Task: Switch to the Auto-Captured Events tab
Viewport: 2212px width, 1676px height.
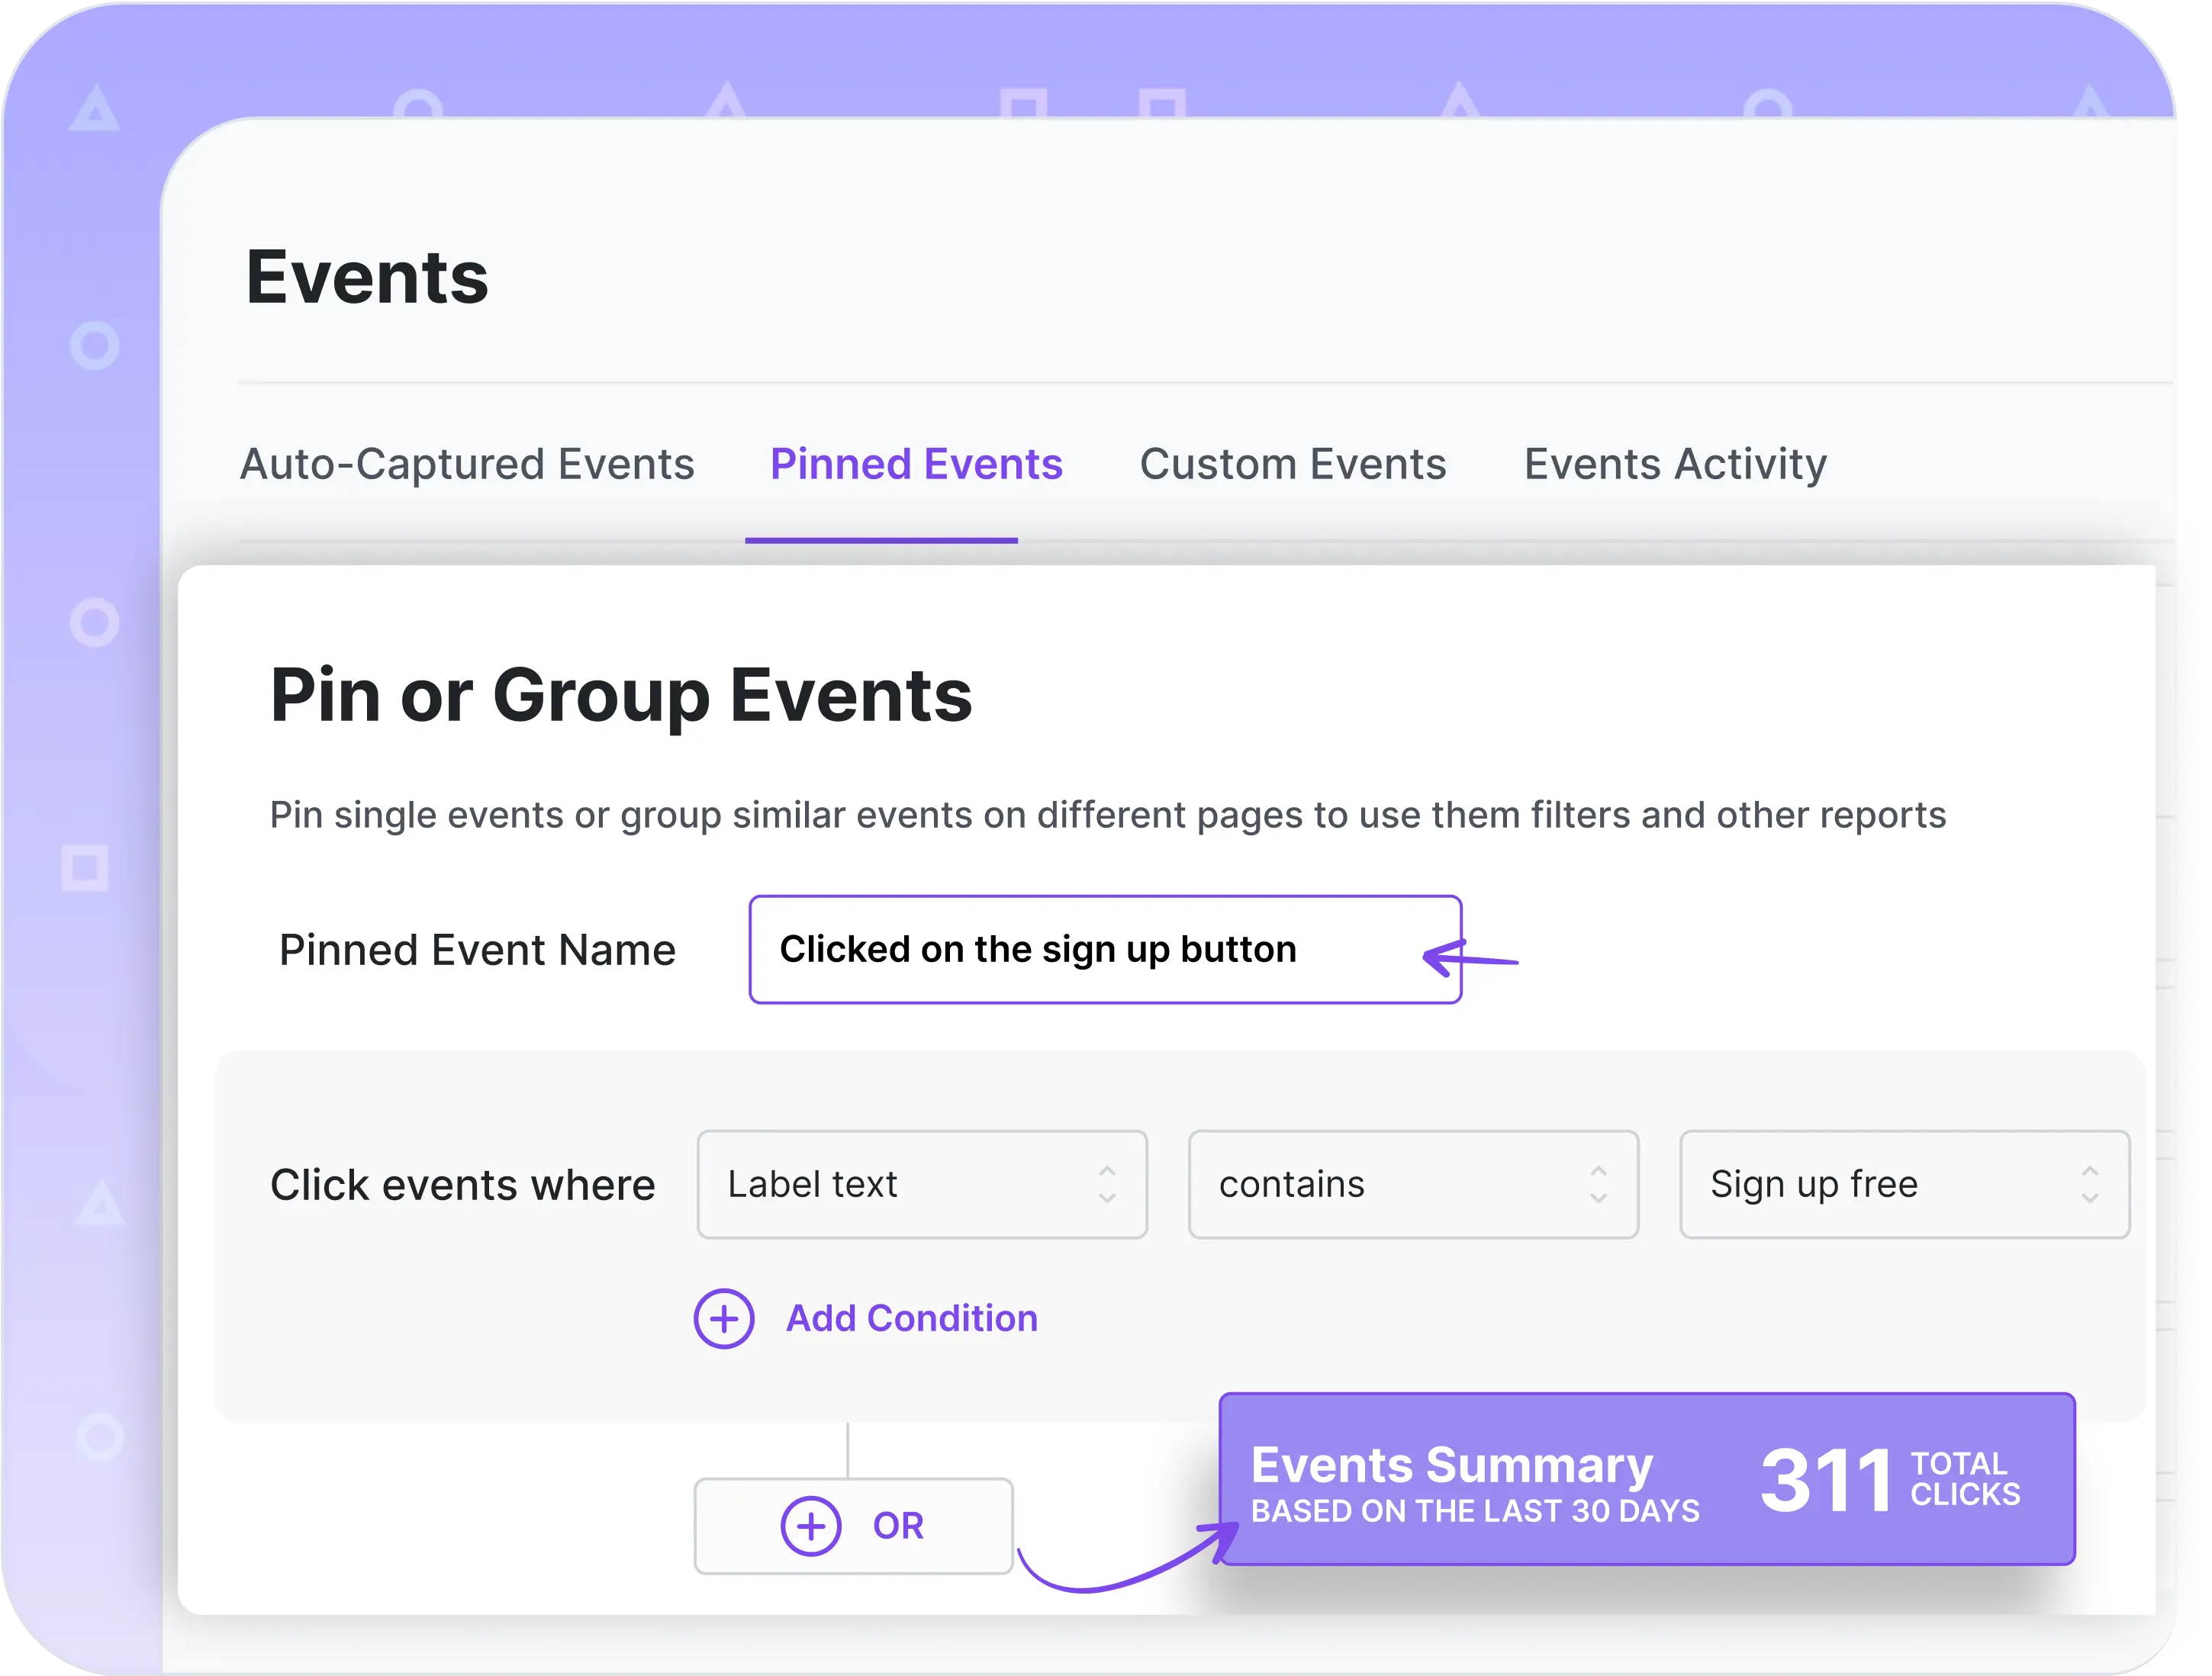Action: tap(466, 463)
